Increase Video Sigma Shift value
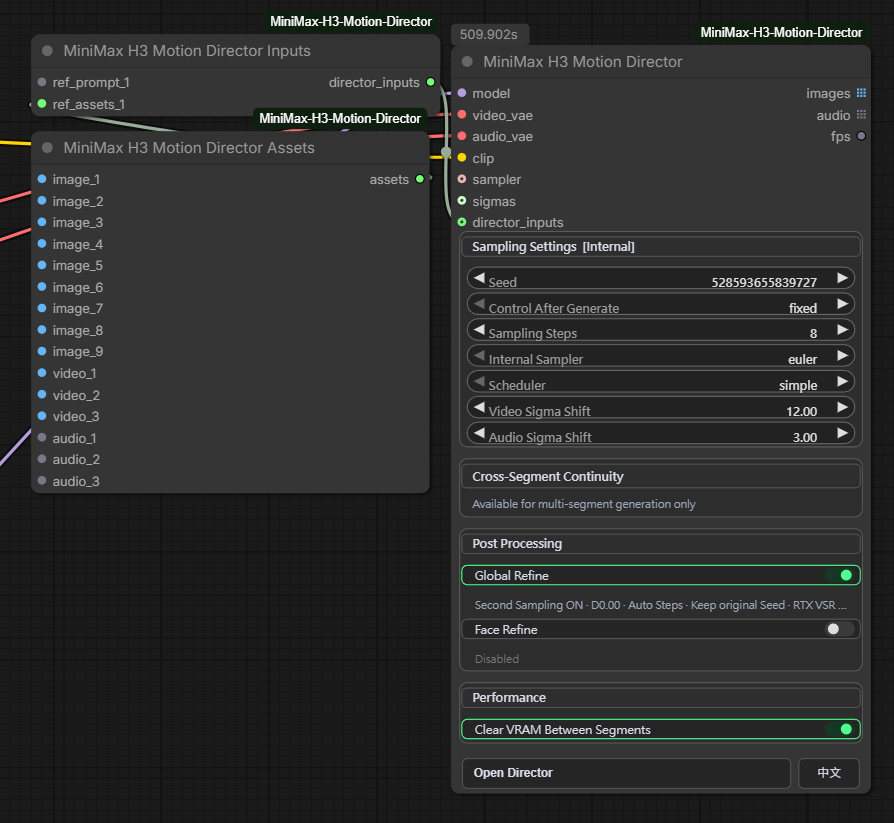This screenshot has height=823, width=894. click(x=842, y=407)
